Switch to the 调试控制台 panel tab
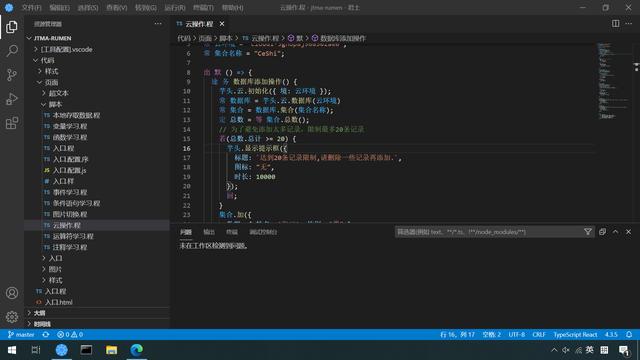 (x=263, y=232)
